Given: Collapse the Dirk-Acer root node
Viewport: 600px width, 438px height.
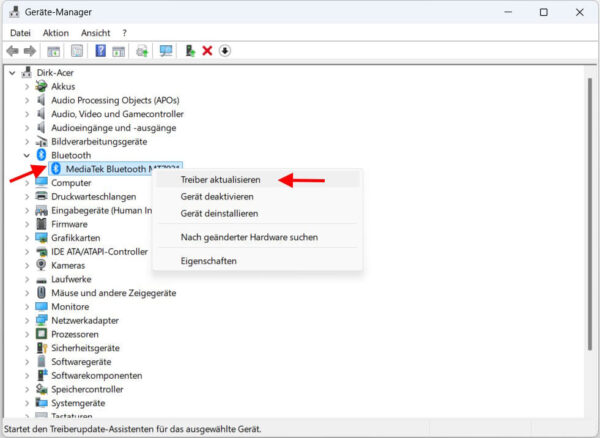Looking at the screenshot, I should tap(12, 73).
